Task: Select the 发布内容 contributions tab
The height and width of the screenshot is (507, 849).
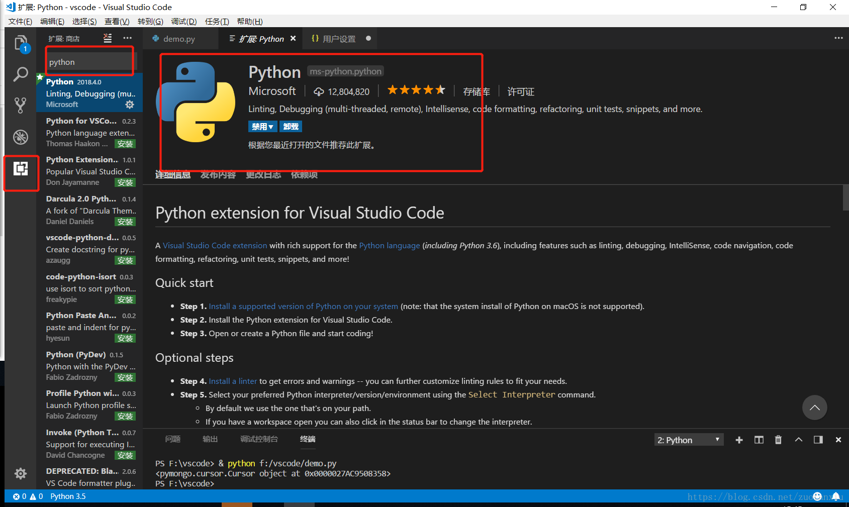Action: coord(218,174)
